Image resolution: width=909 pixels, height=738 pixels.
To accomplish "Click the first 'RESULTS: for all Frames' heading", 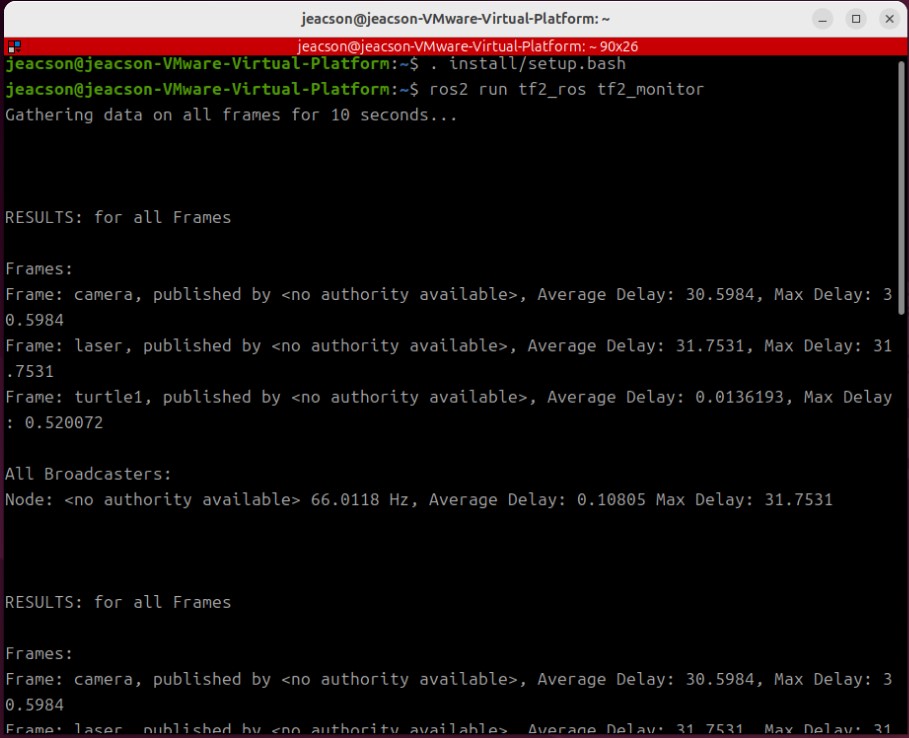I will pyautogui.click(x=118, y=217).
